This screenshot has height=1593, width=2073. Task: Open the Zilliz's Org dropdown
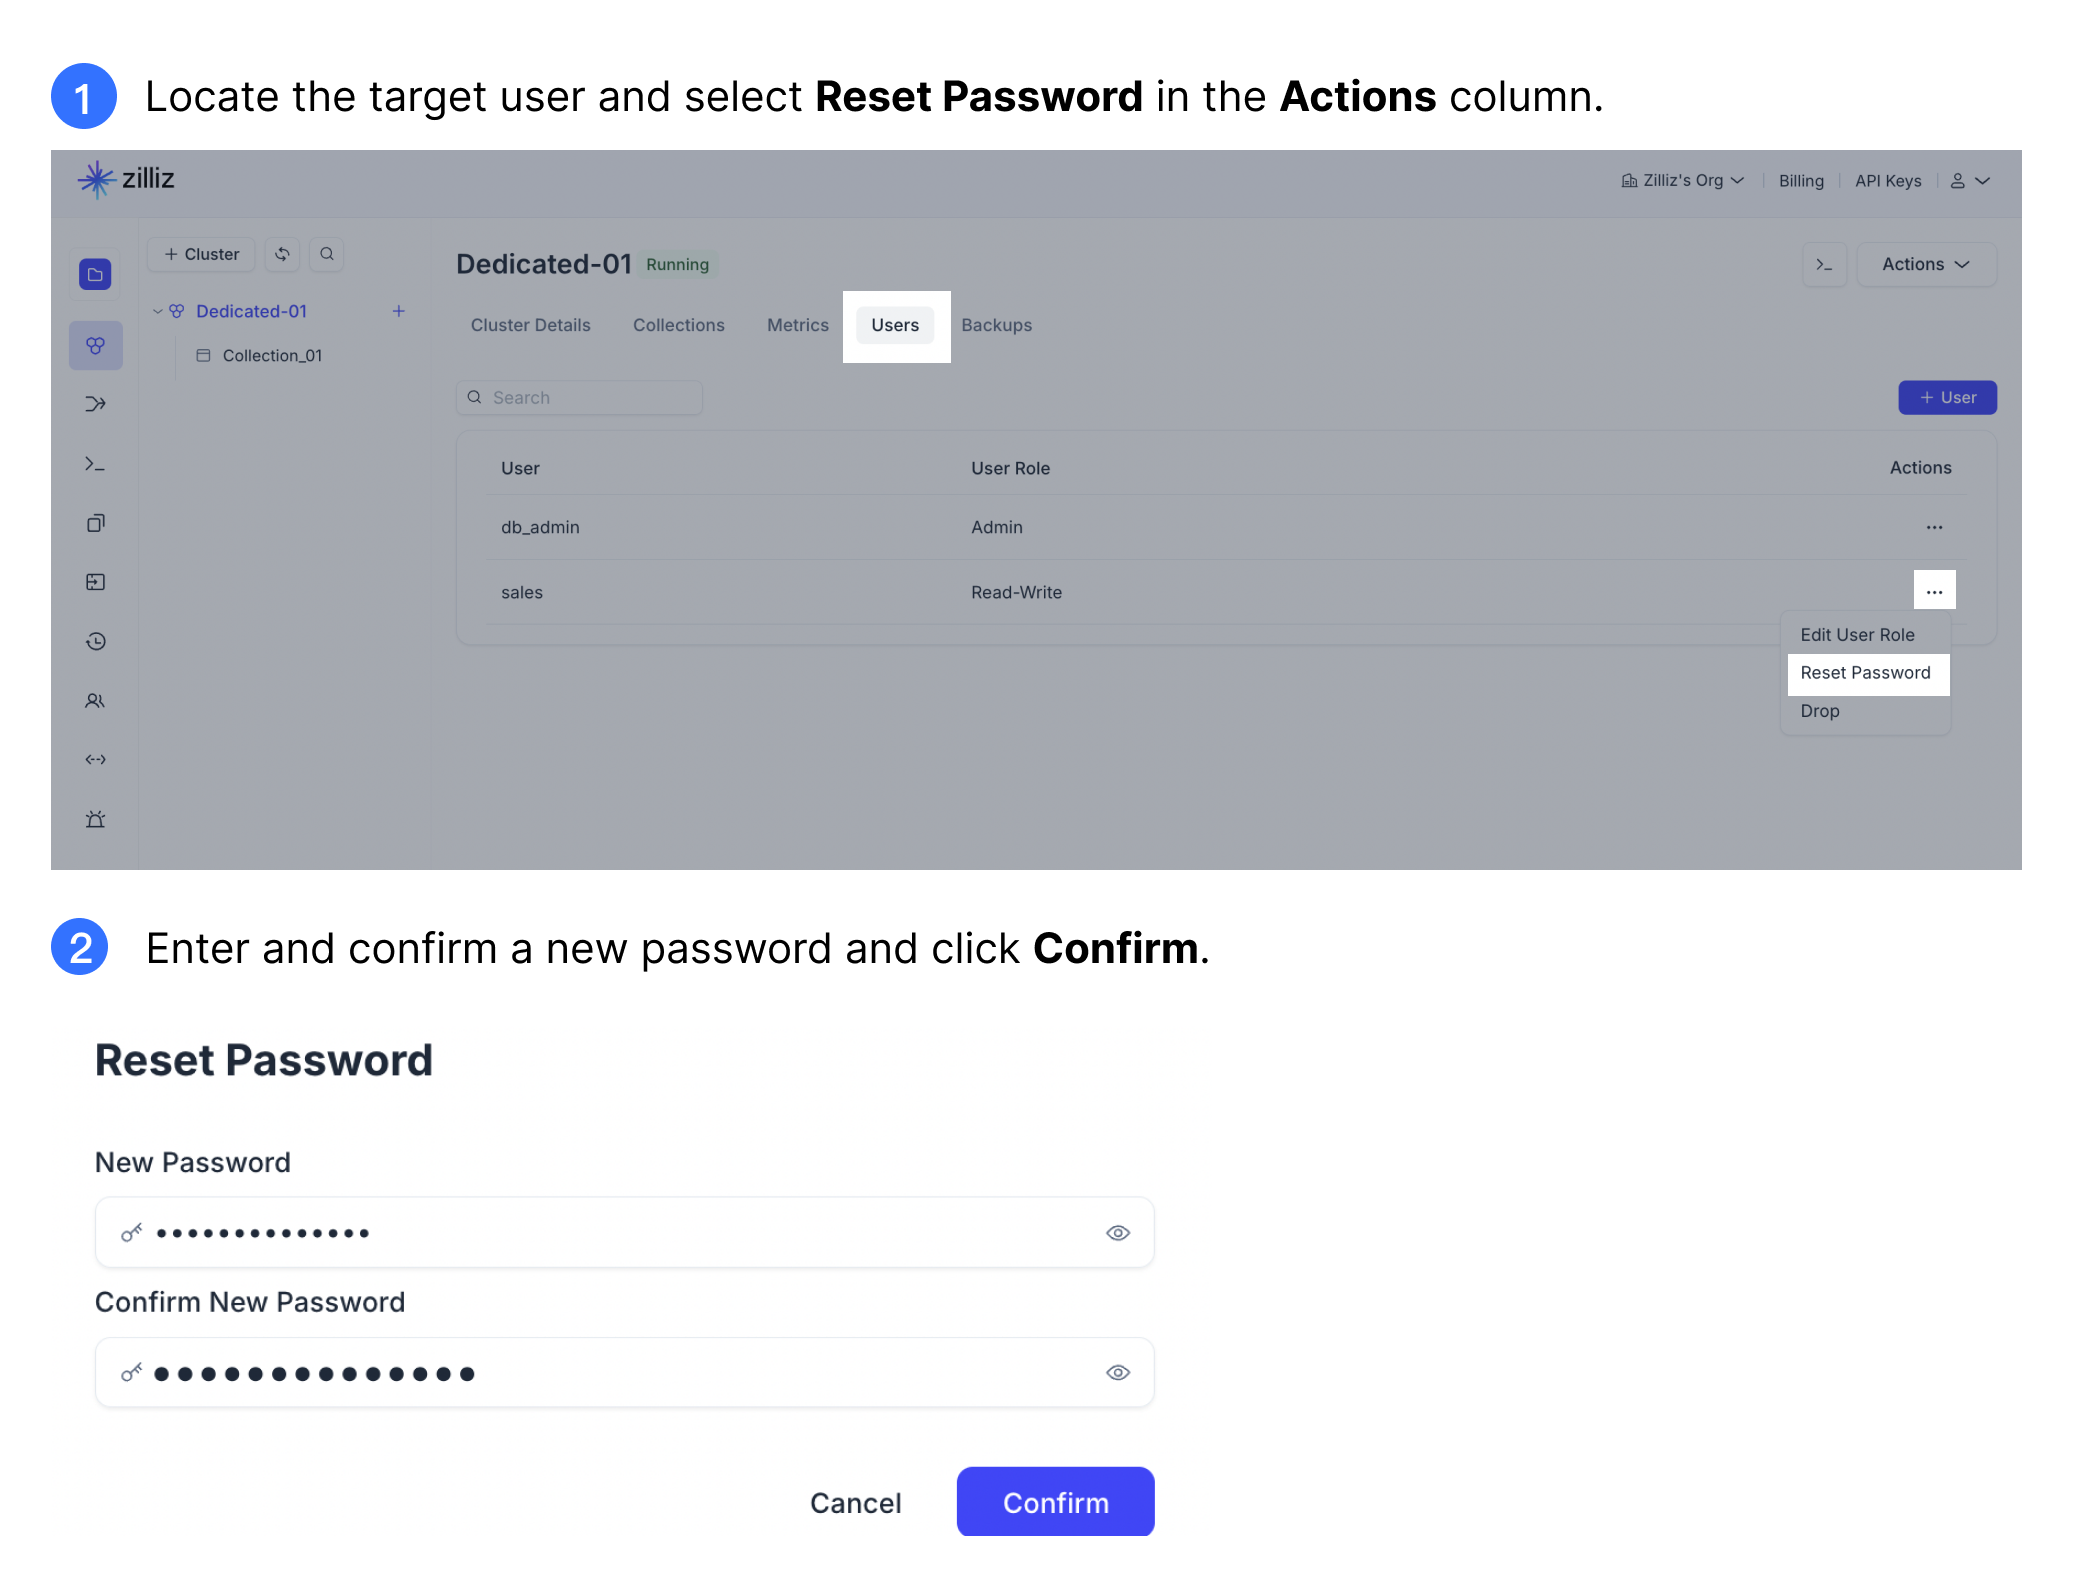pyautogui.click(x=1682, y=180)
